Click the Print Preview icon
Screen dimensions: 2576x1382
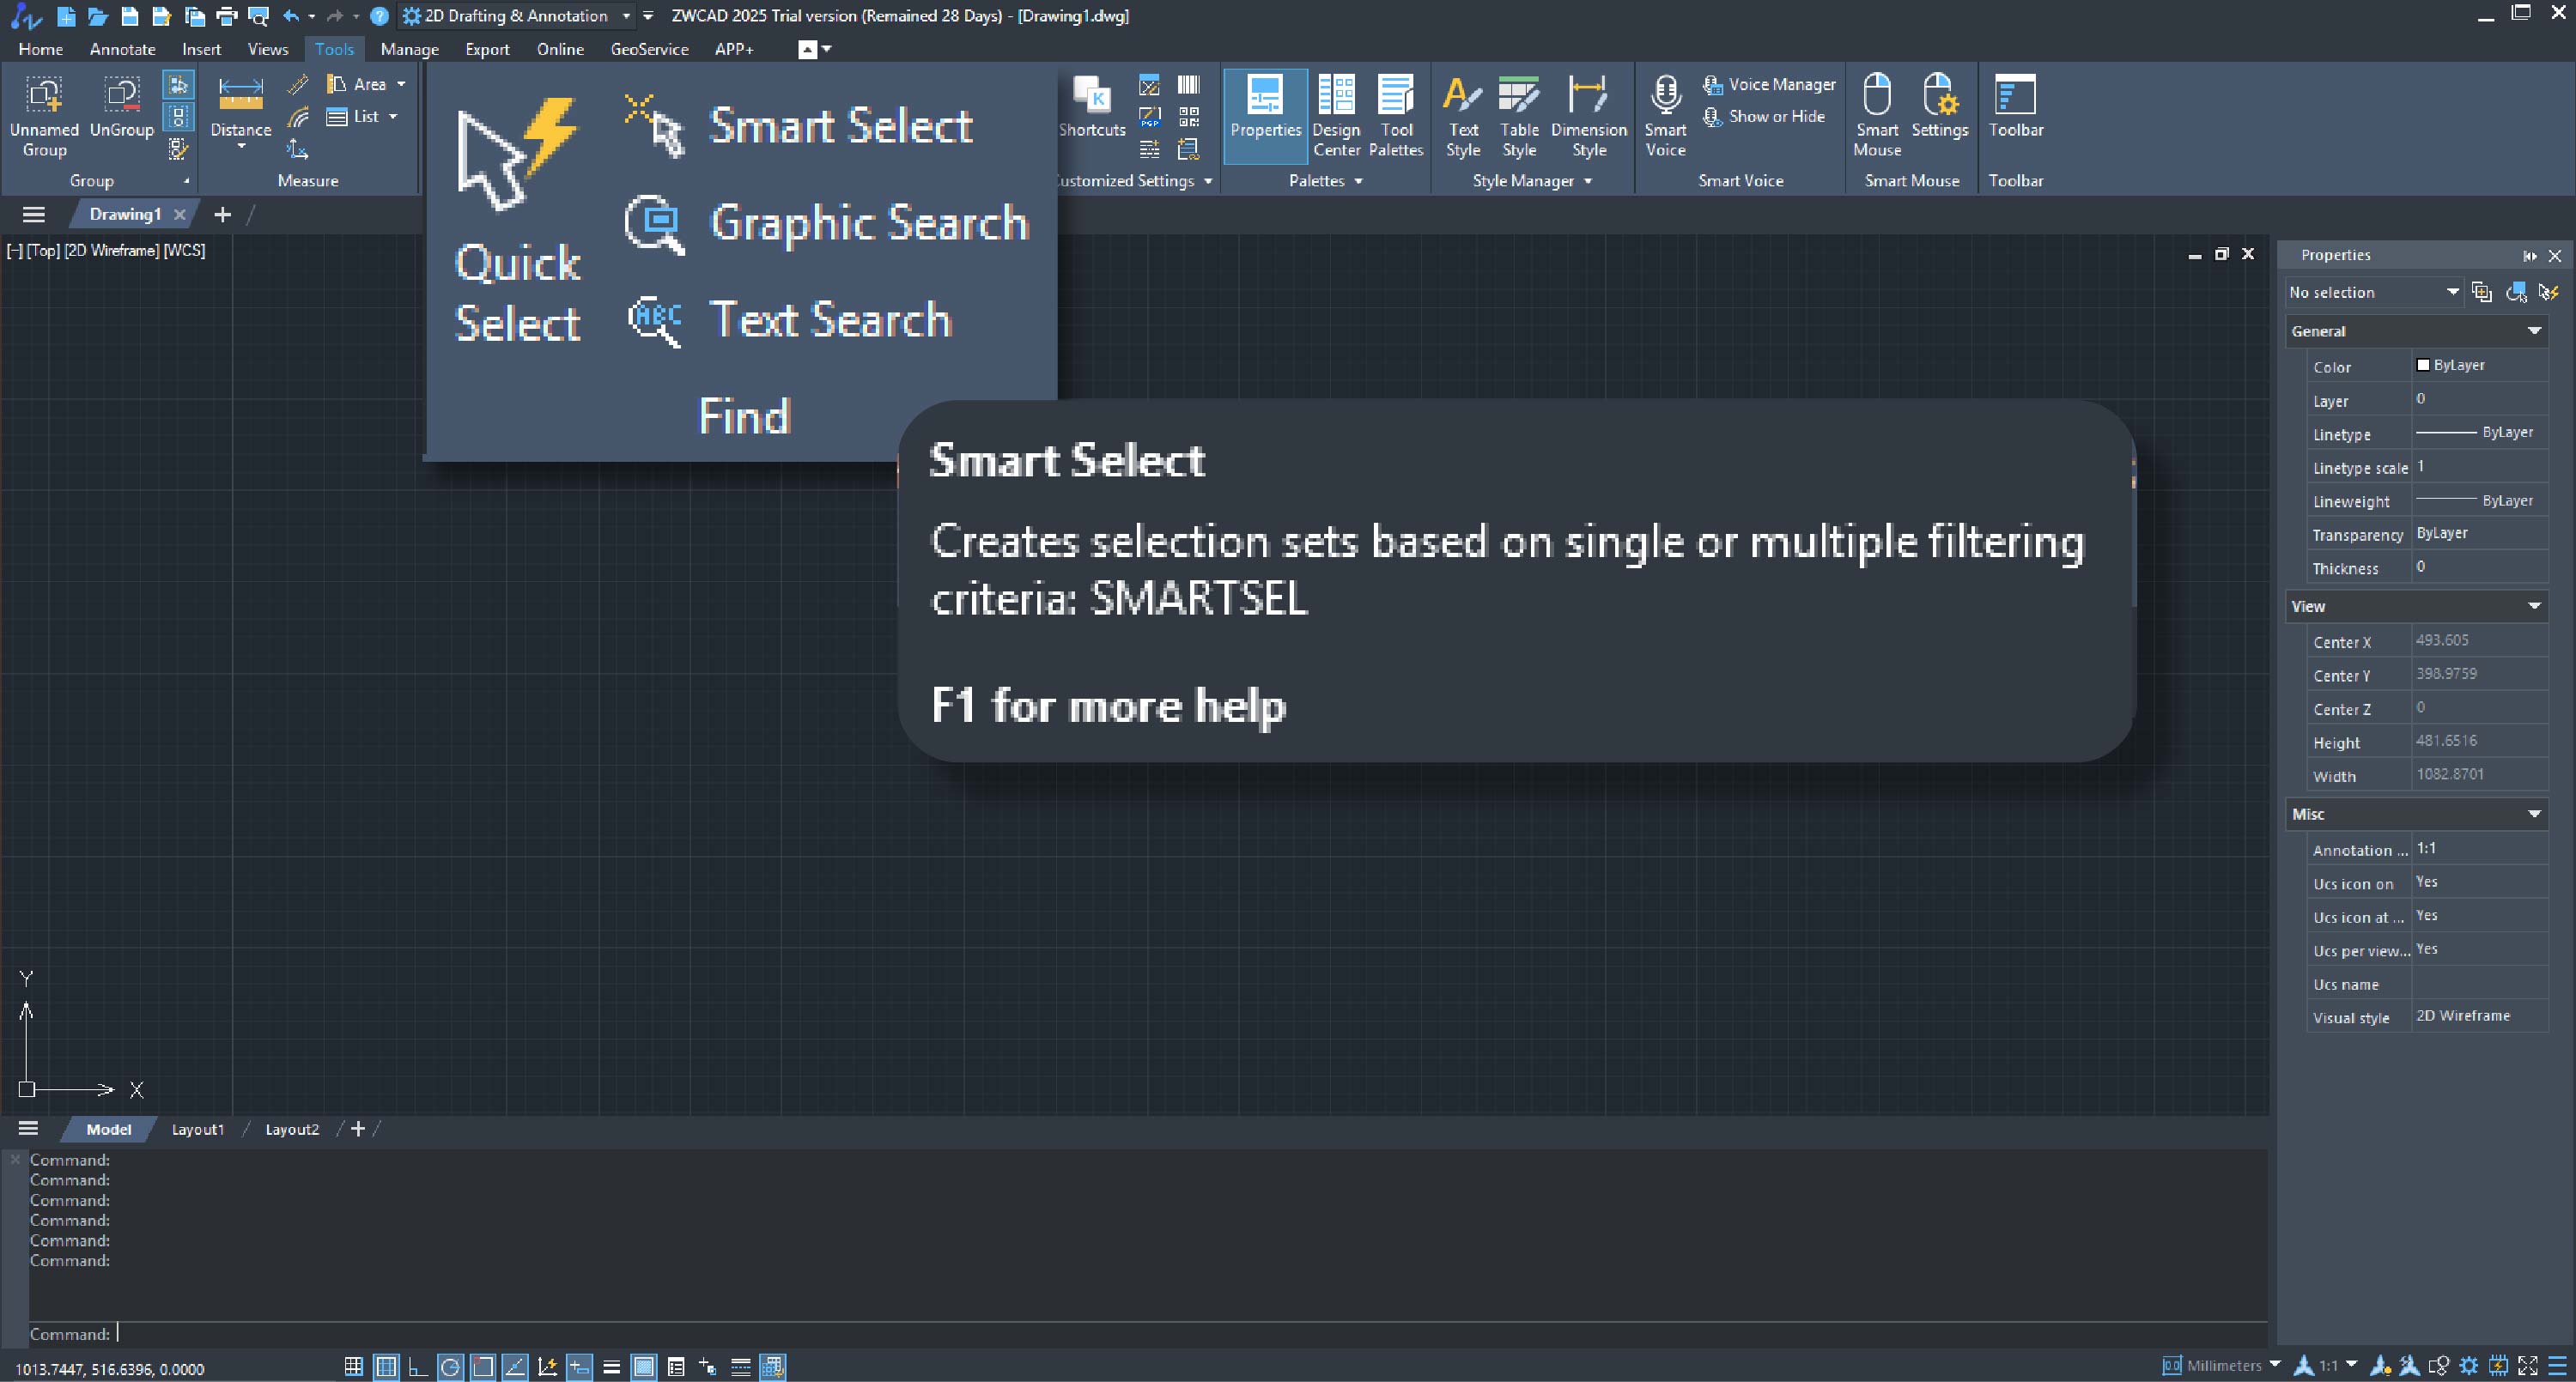258,16
